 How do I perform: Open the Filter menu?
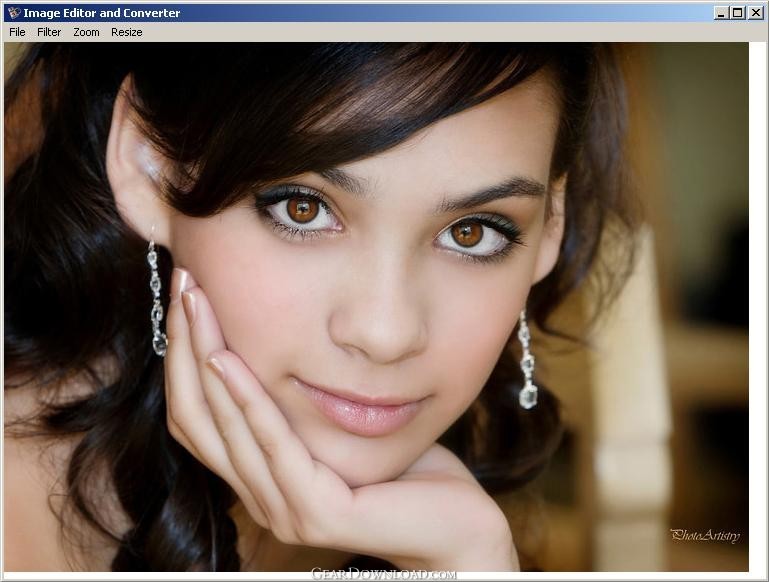click(x=49, y=32)
